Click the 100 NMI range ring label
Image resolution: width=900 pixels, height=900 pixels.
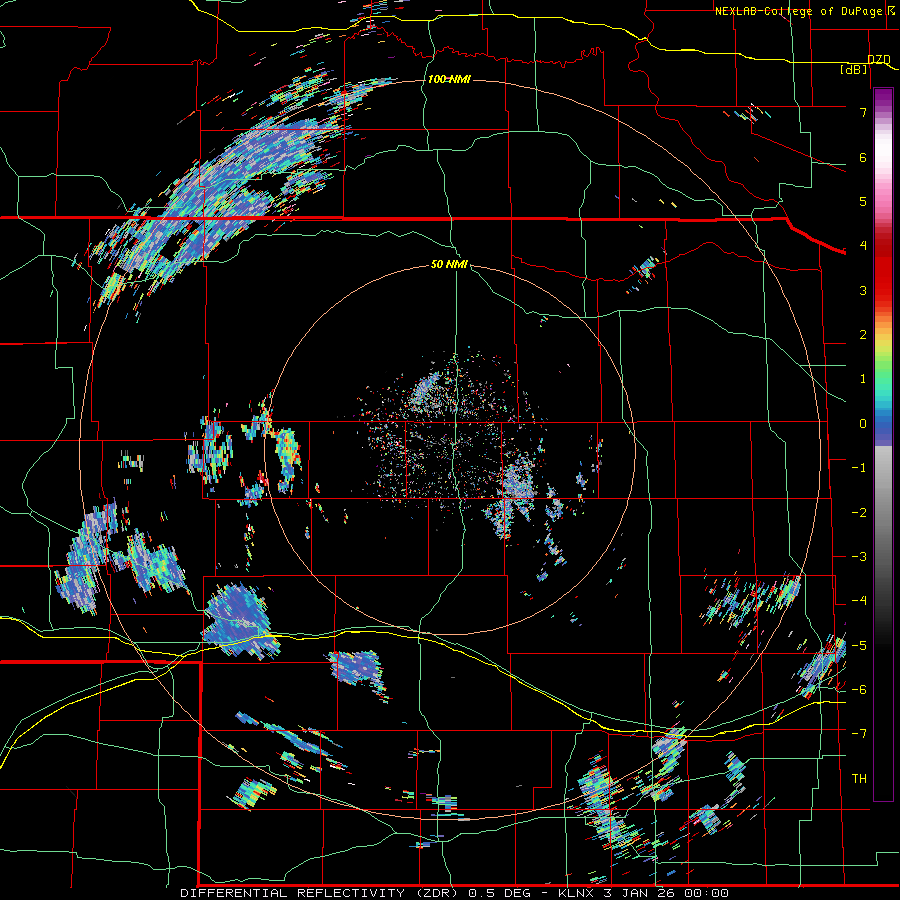pos(449,79)
